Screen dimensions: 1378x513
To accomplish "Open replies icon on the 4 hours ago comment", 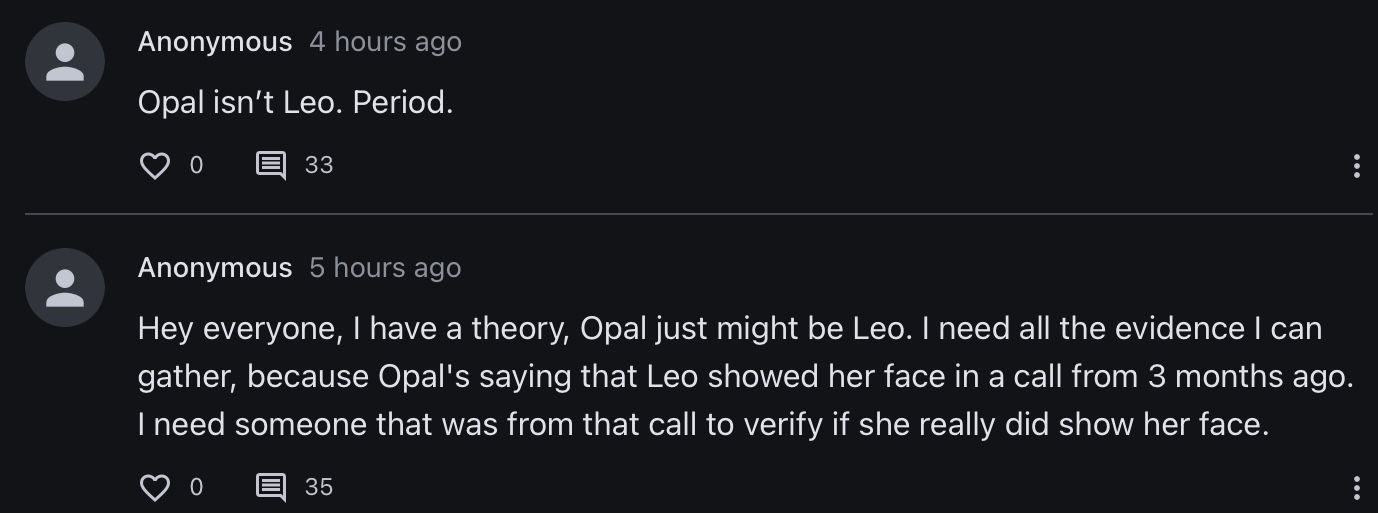I will 271,165.
